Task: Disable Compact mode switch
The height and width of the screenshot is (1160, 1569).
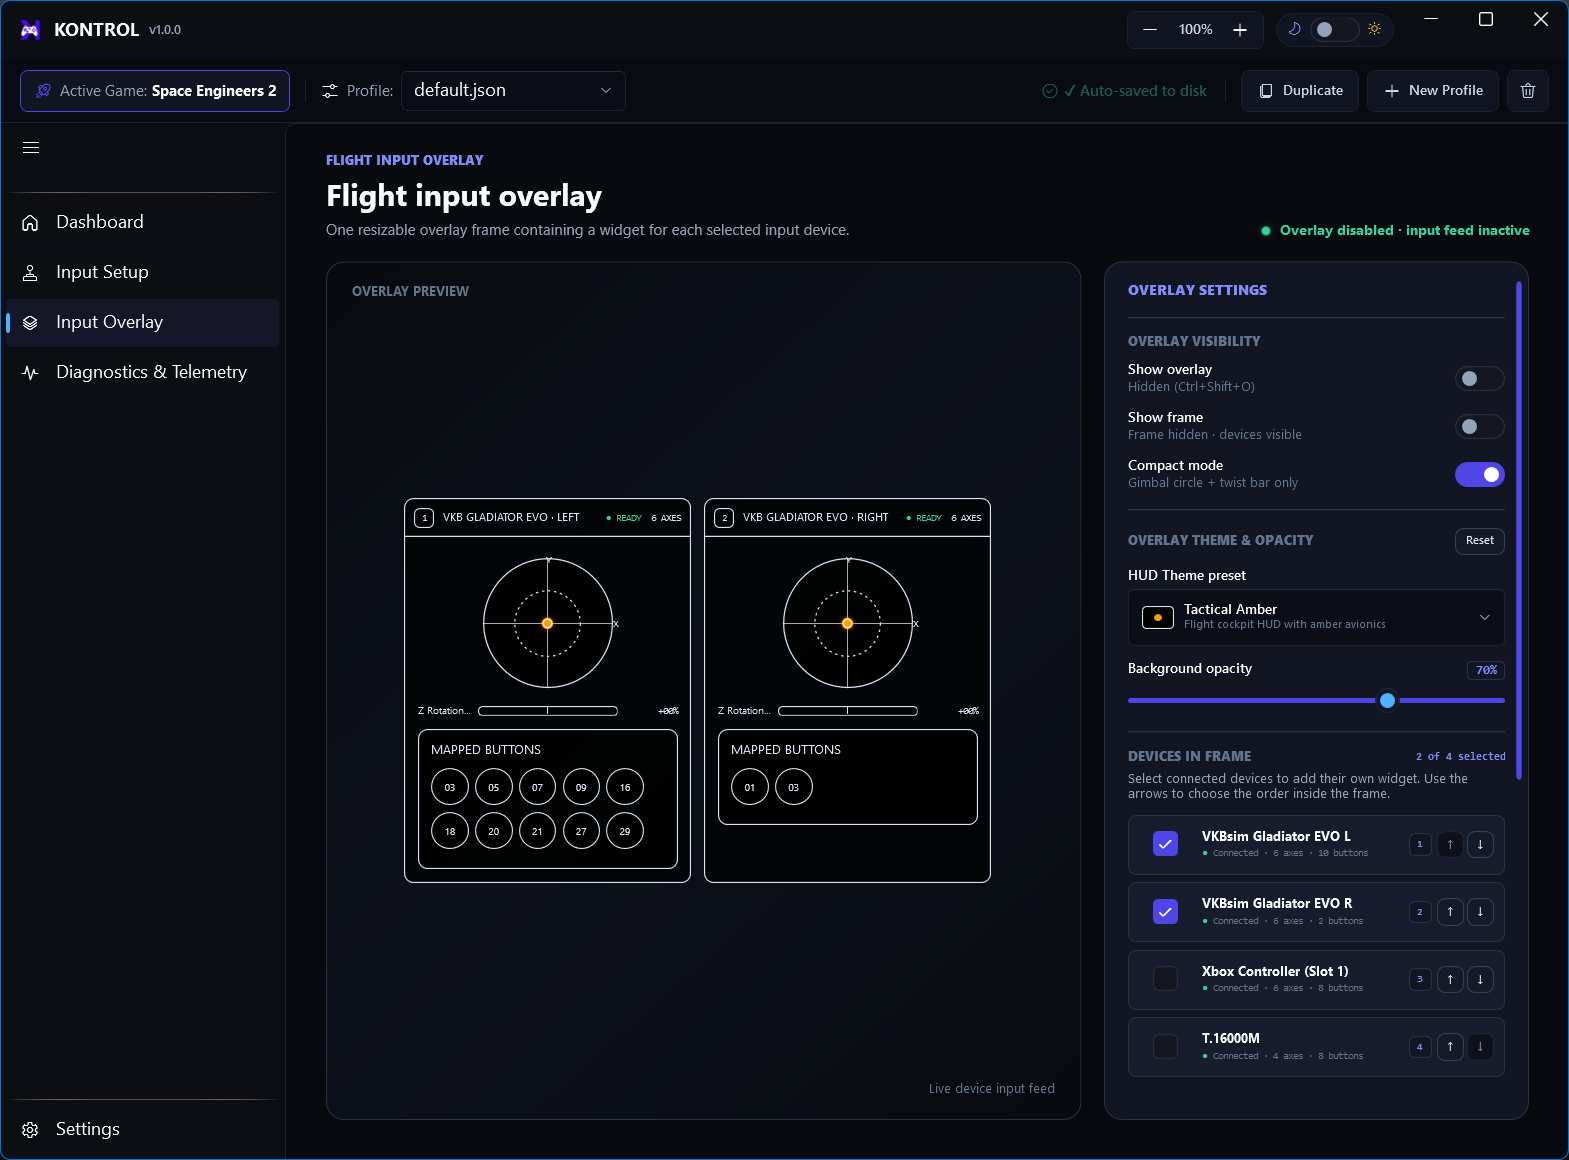Action: (1479, 474)
